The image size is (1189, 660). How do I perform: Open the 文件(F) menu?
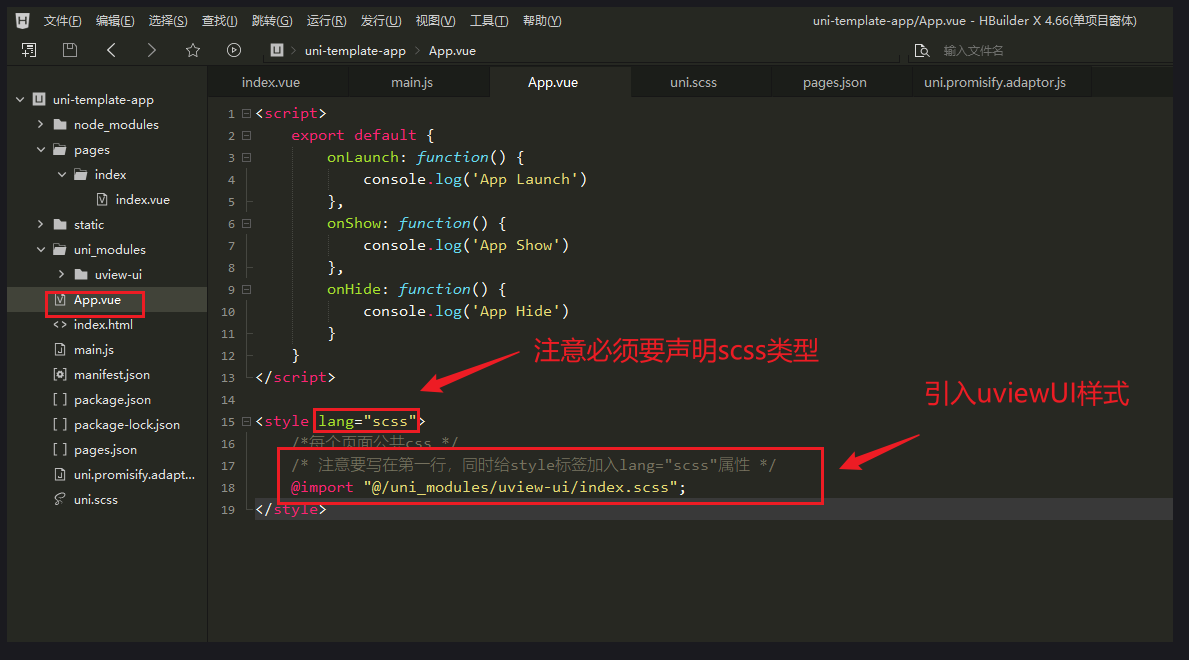(62, 20)
